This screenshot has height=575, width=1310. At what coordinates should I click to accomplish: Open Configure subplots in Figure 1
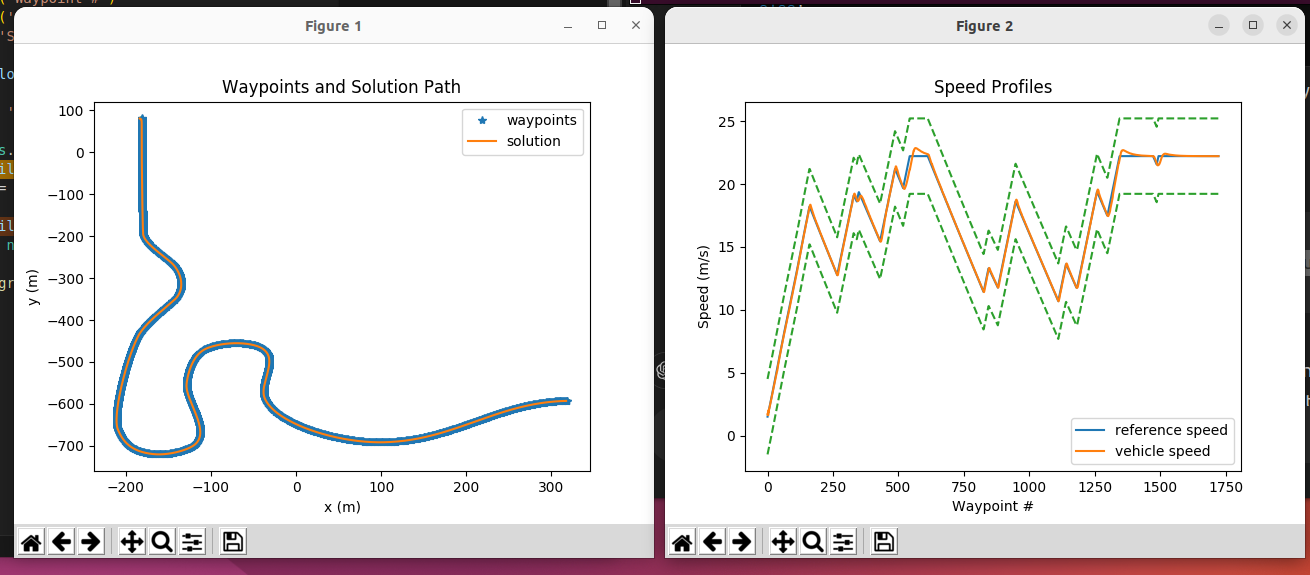tap(192, 542)
